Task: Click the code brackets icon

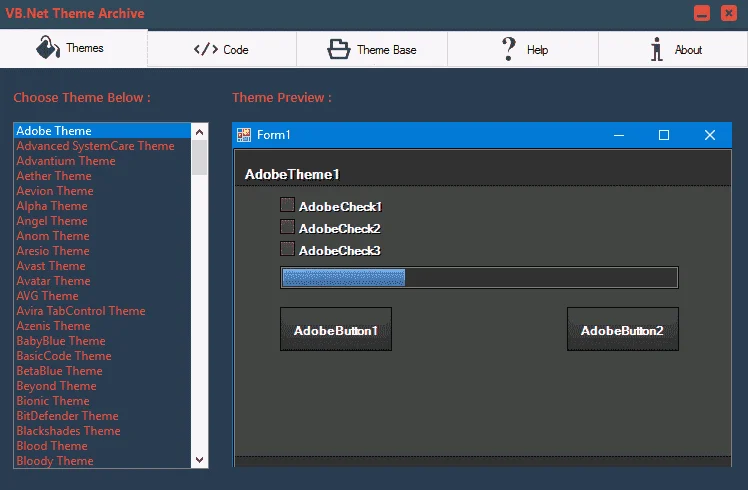Action: pyautogui.click(x=206, y=49)
